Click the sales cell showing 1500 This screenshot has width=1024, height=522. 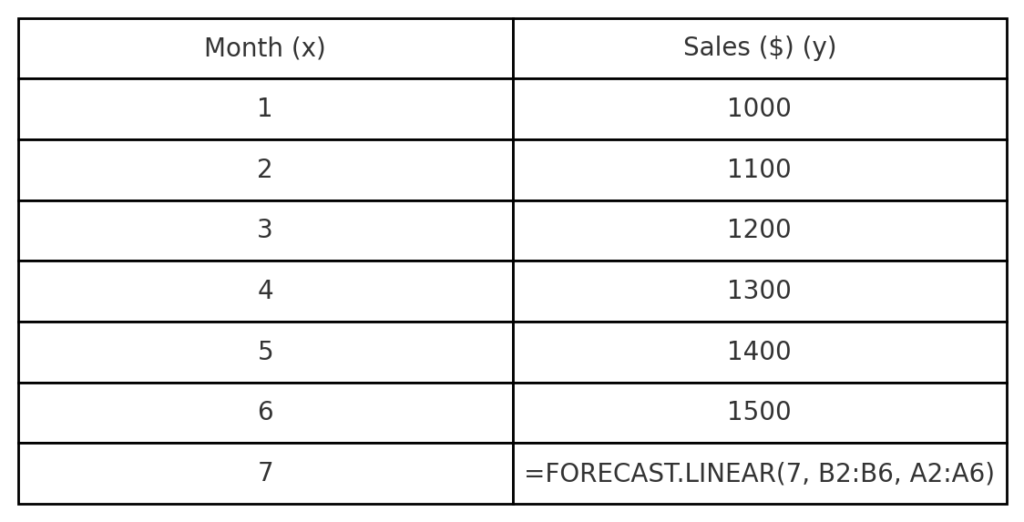pos(759,412)
